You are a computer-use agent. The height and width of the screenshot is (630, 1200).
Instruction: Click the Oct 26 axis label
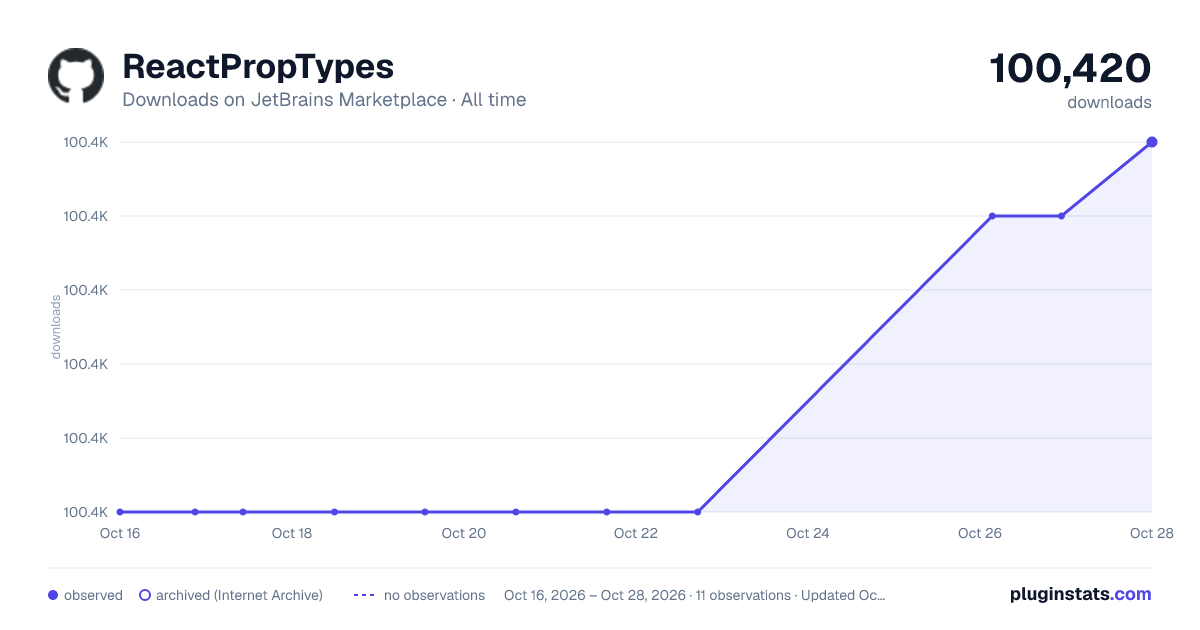click(978, 533)
